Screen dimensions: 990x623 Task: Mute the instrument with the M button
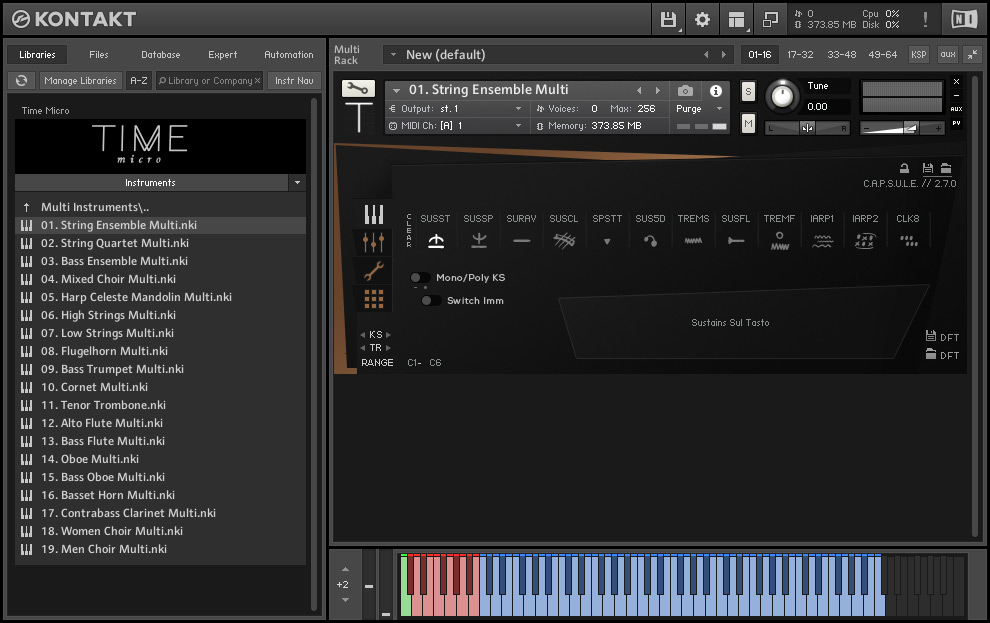748,123
